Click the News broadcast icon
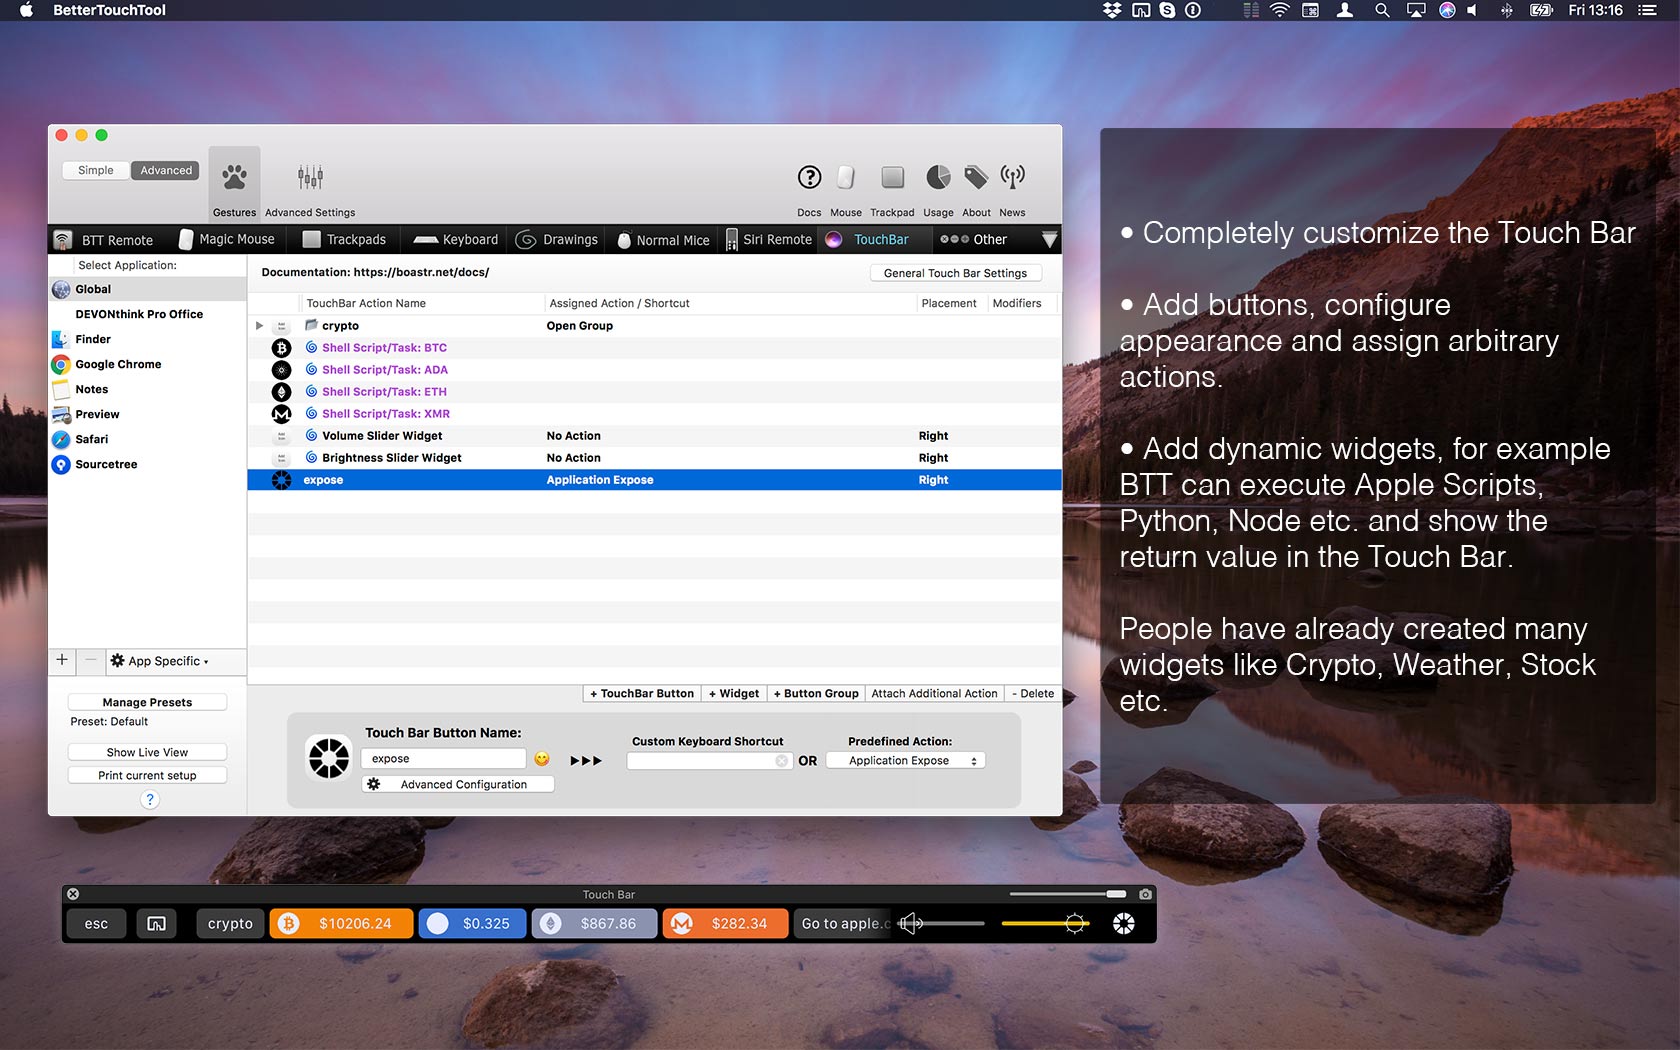The image size is (1680, 1050). click(x=1012, y=178)
